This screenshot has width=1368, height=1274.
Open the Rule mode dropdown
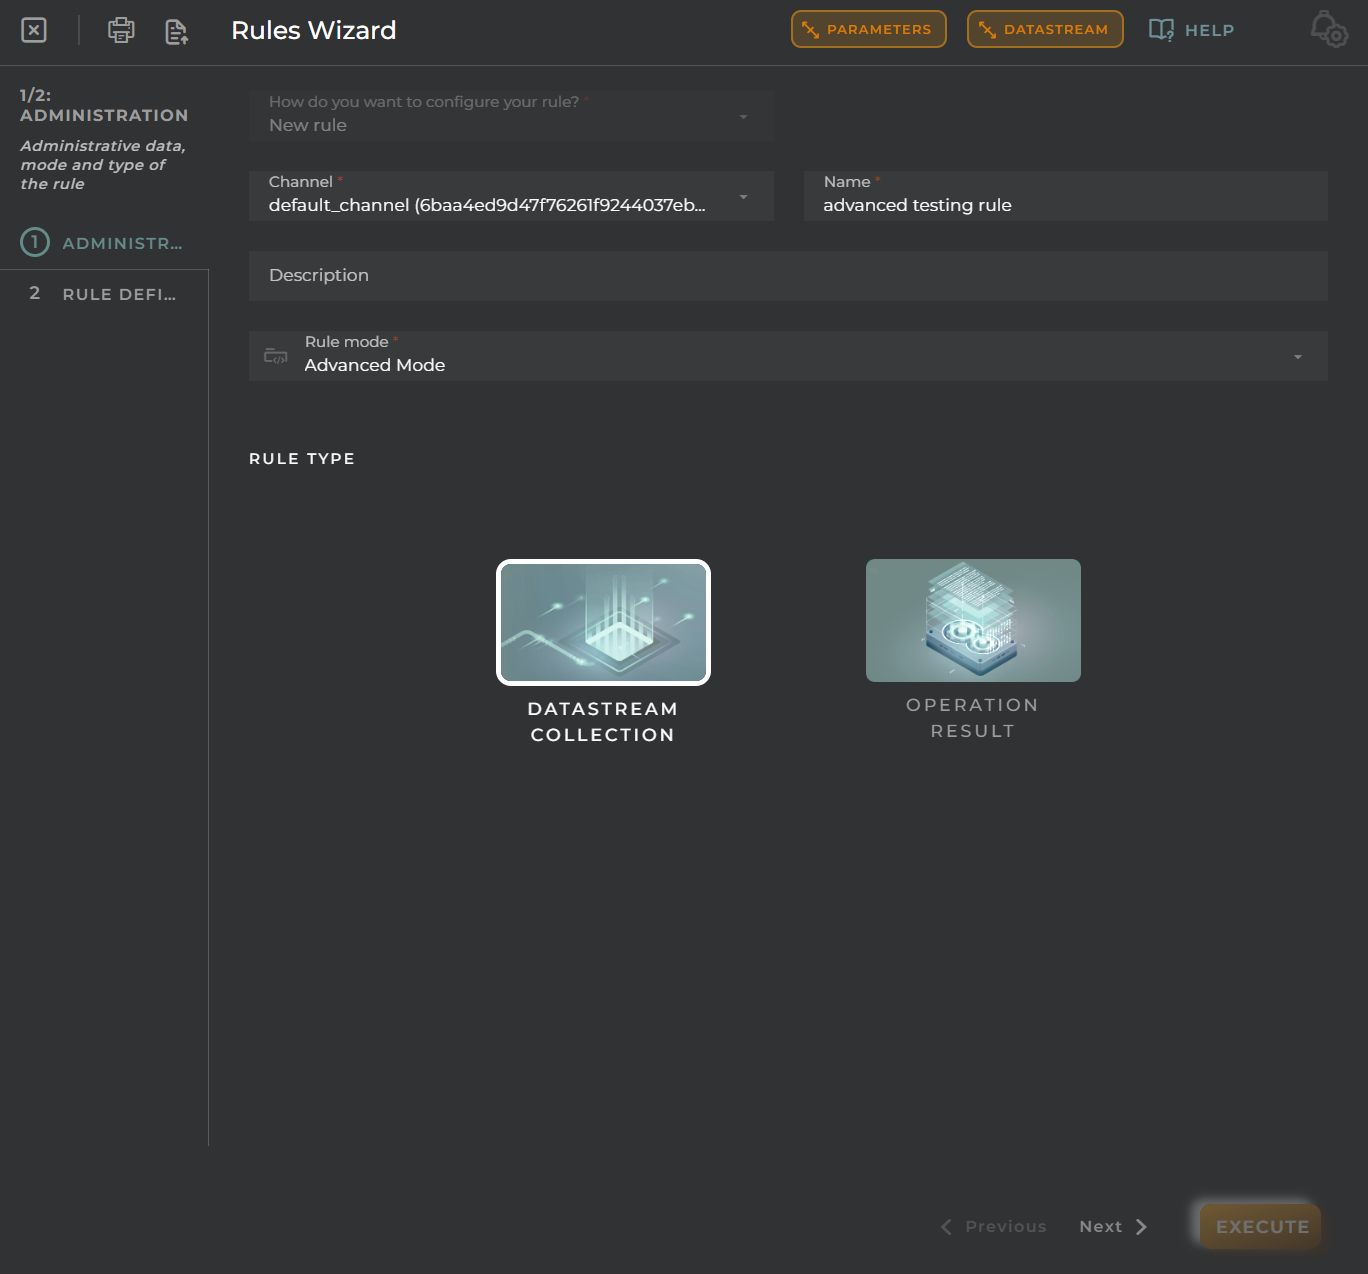pos(788,356)
